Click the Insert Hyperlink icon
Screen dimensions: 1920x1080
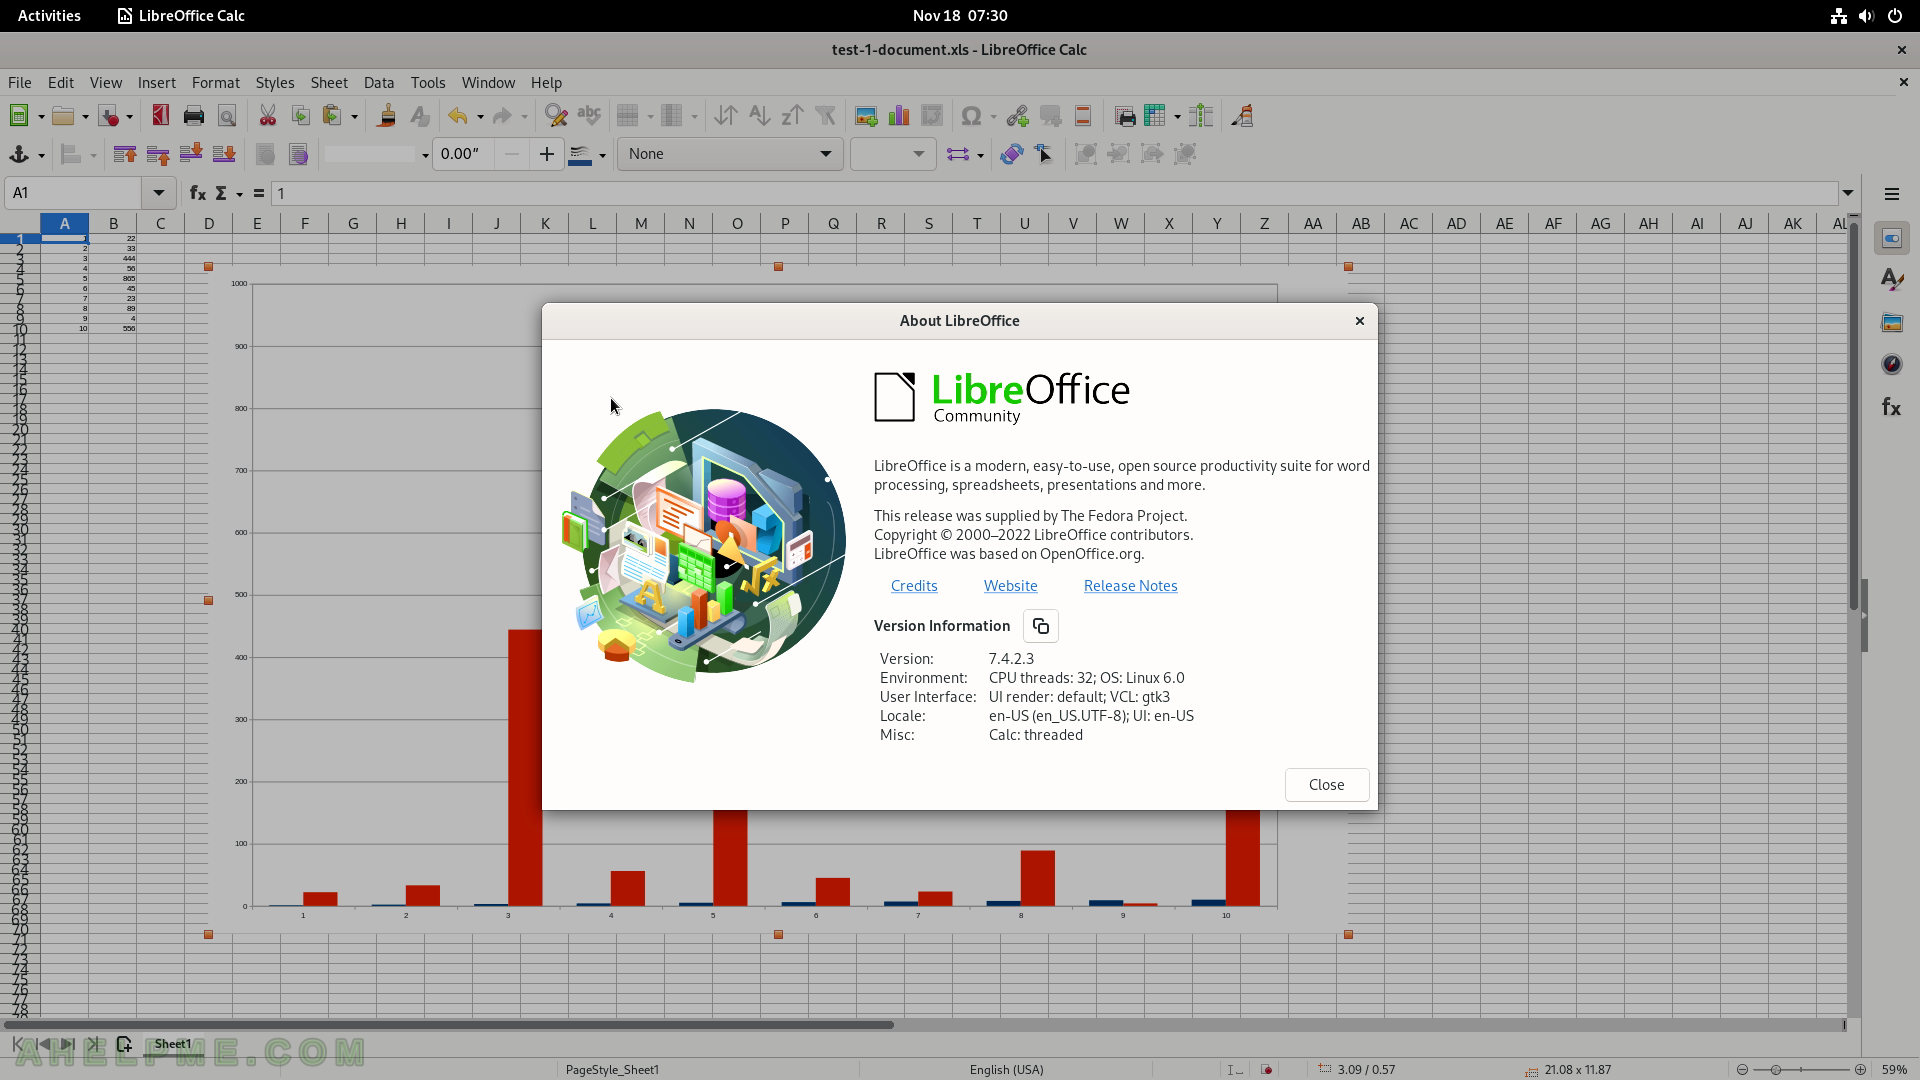(1017, 116)
